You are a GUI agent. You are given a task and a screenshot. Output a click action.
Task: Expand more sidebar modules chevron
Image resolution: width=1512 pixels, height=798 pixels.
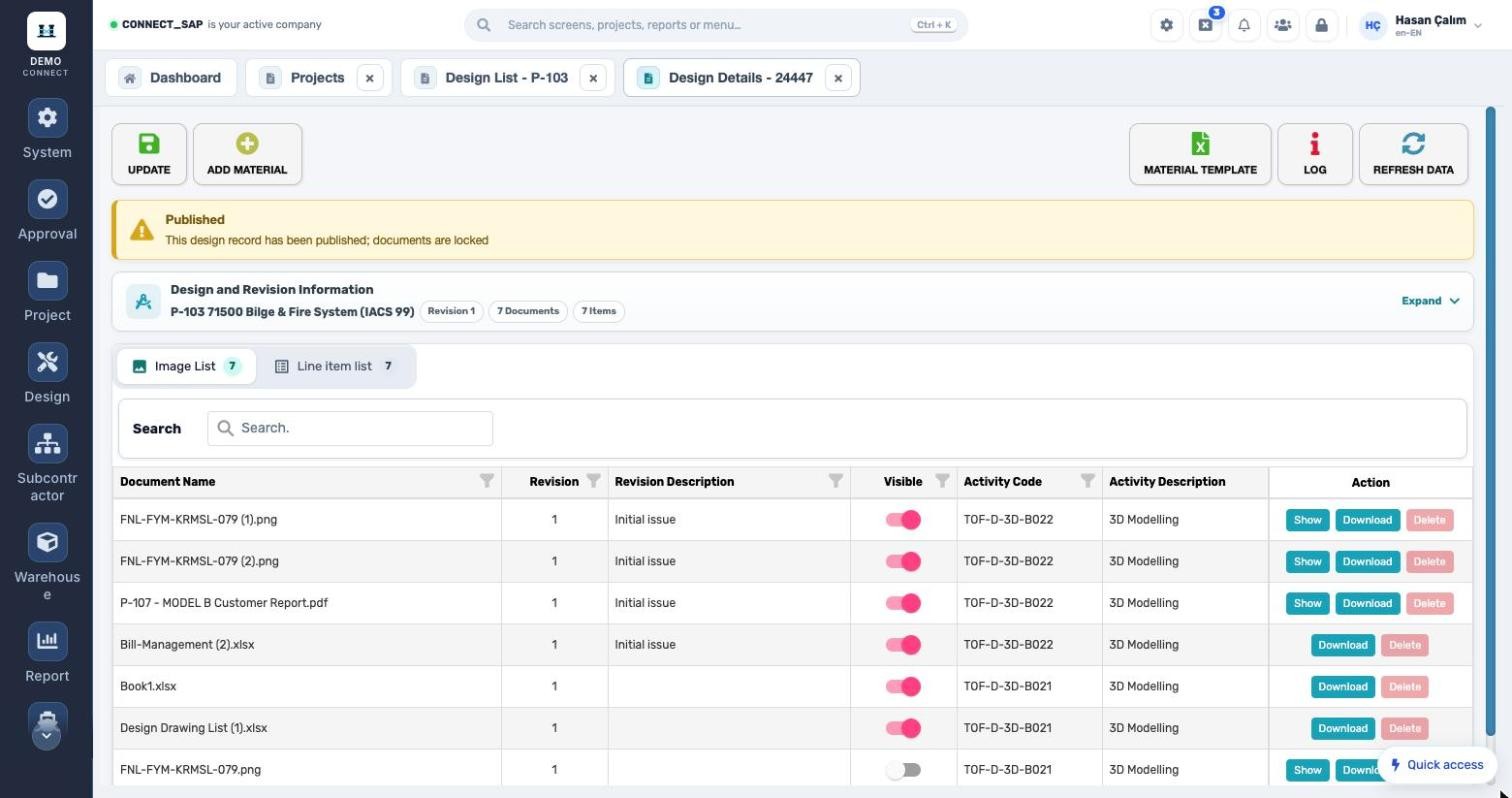pos(47,735)
